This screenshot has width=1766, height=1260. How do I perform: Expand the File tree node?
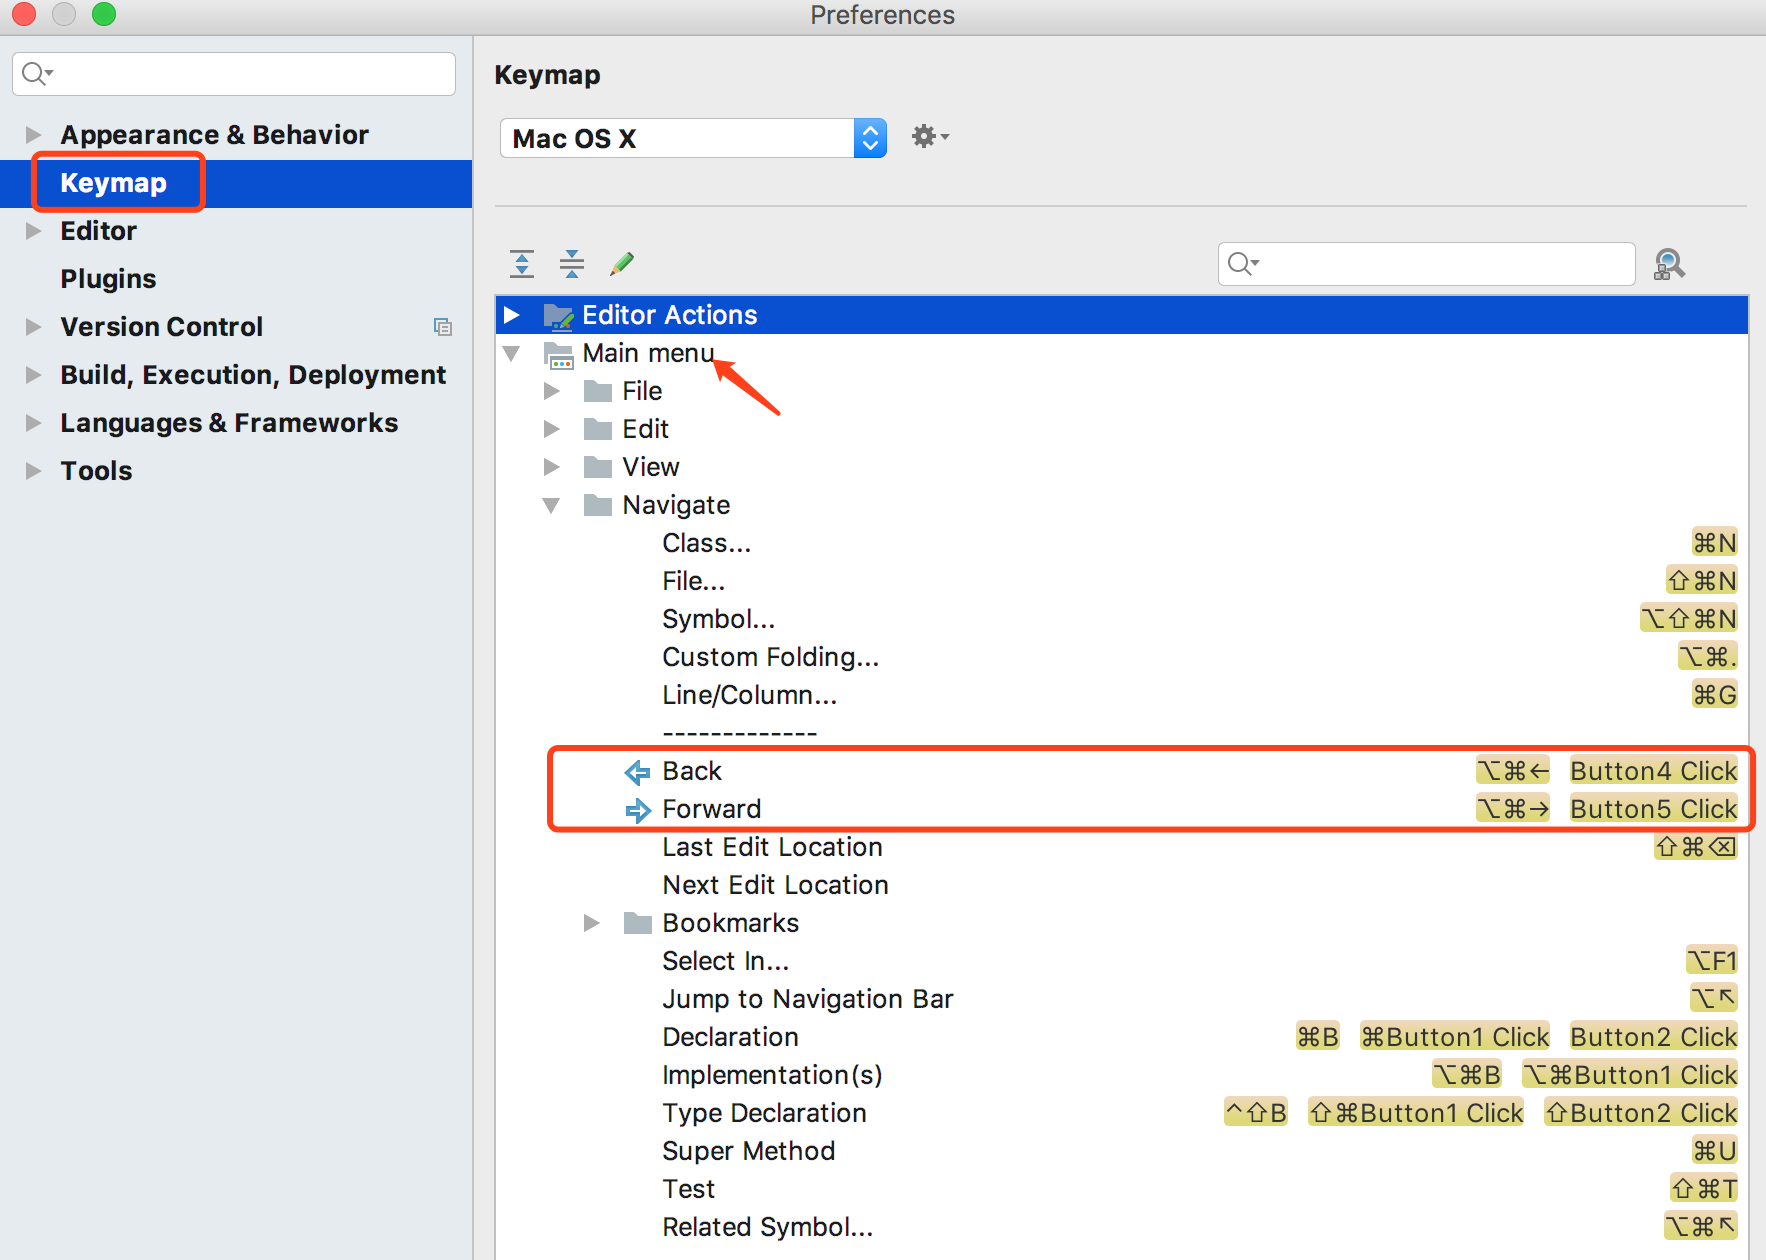pos(552,391)
